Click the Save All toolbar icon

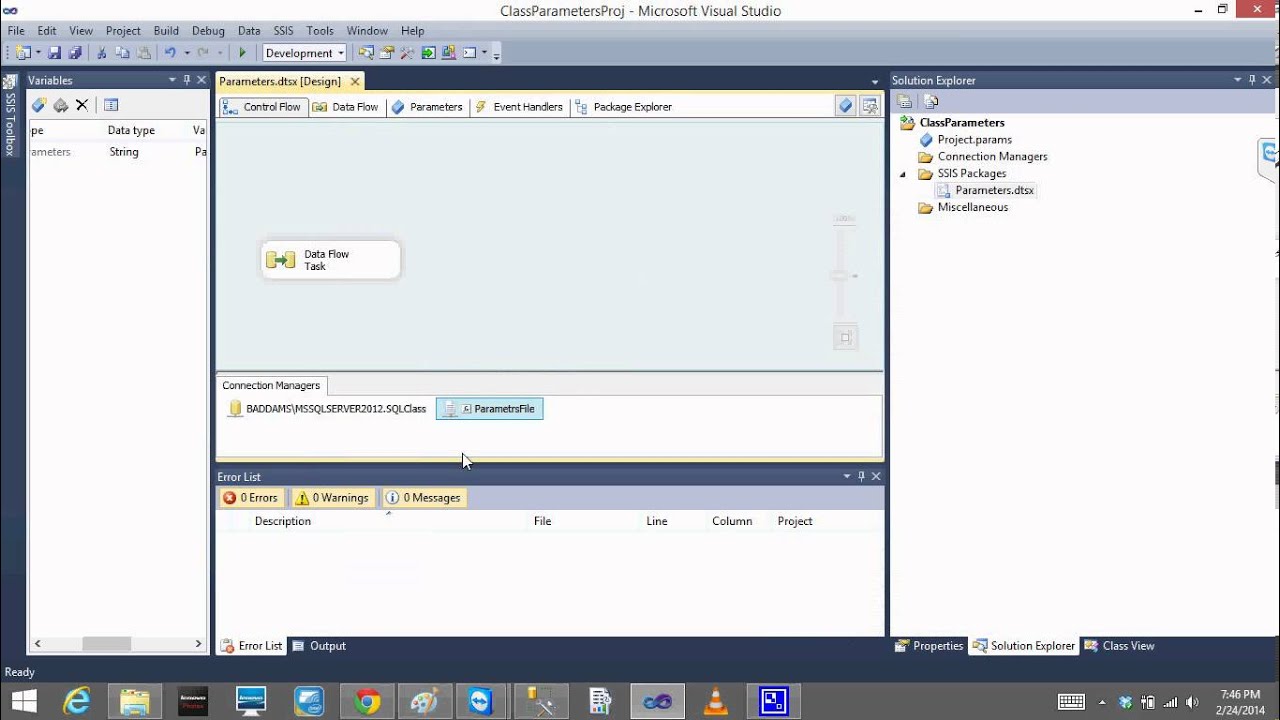click(74, 53)
